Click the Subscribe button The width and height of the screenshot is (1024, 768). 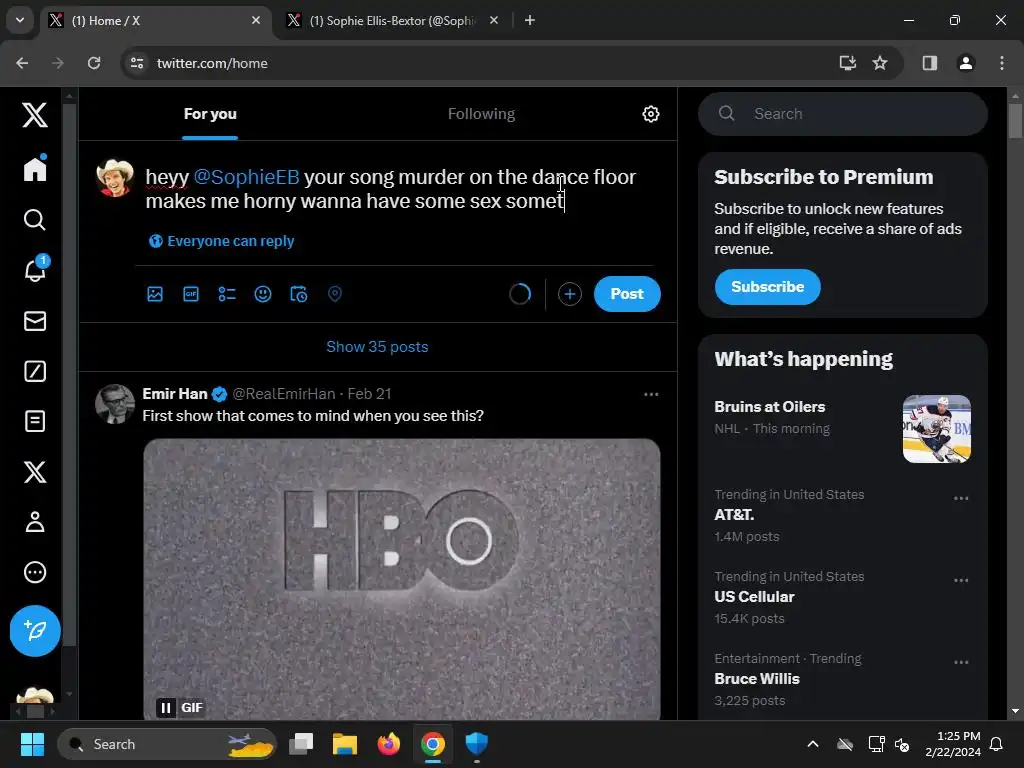(x=767, y=287)
